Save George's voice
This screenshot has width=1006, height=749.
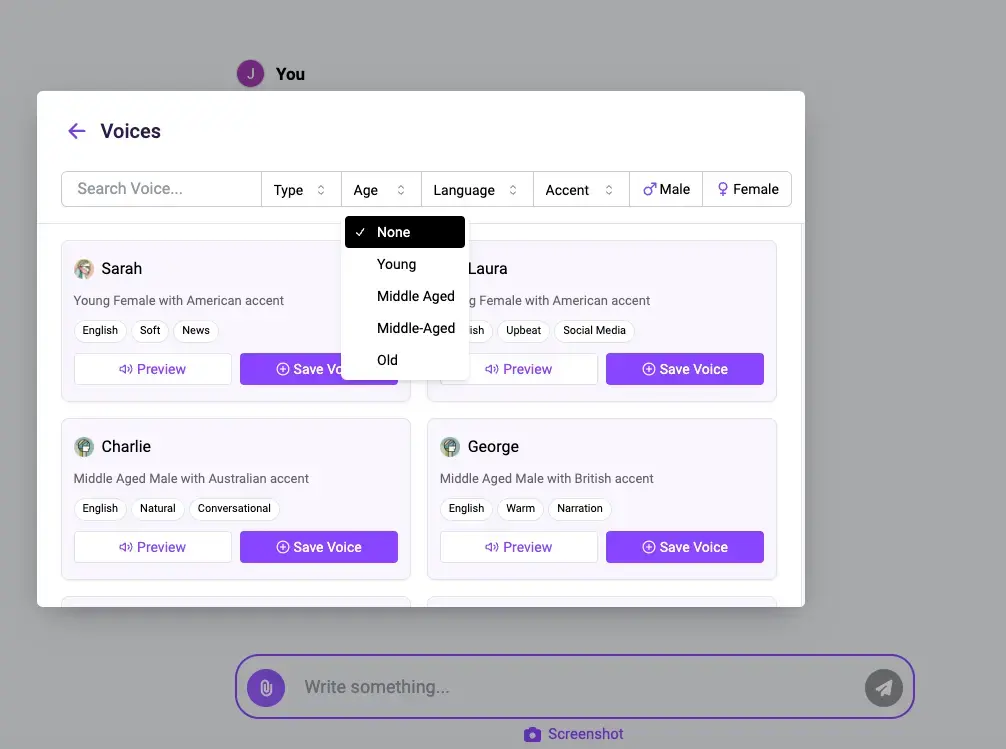click(685, 547)
